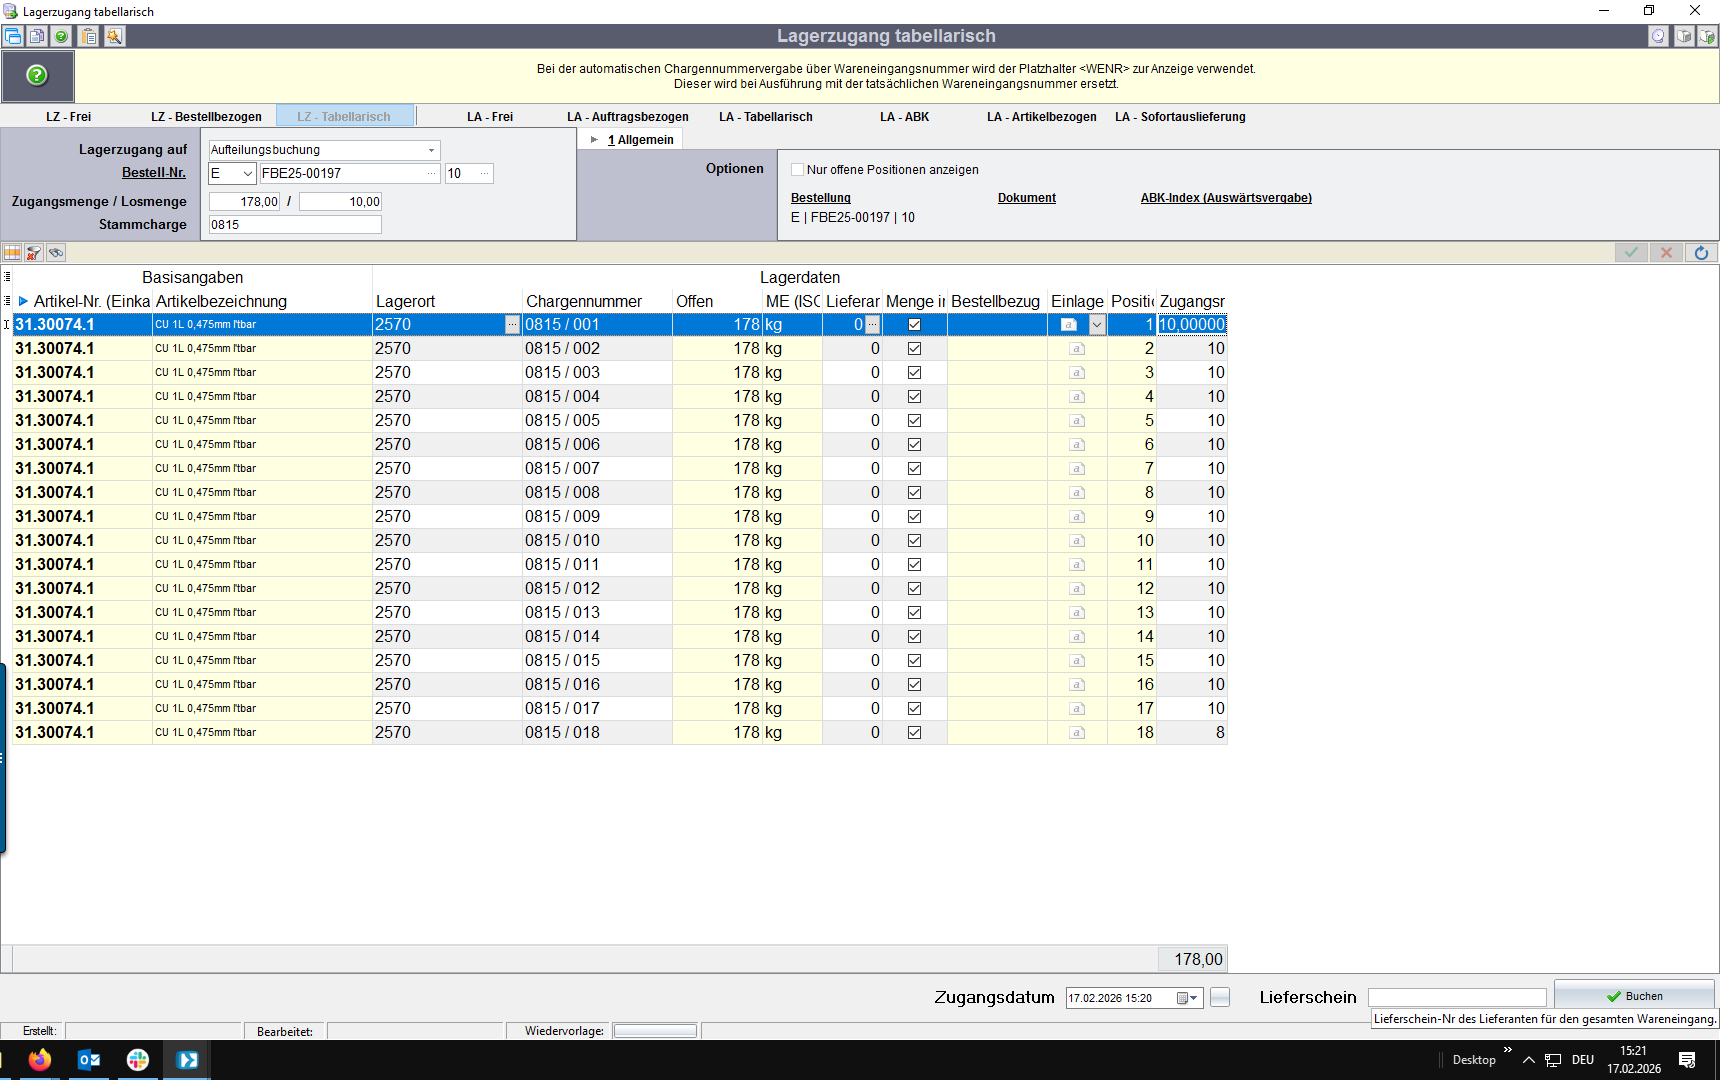Screen dimensions: 1720x1080
Task: Click the 'Buchen' button
Action: tap(1634, 996)
